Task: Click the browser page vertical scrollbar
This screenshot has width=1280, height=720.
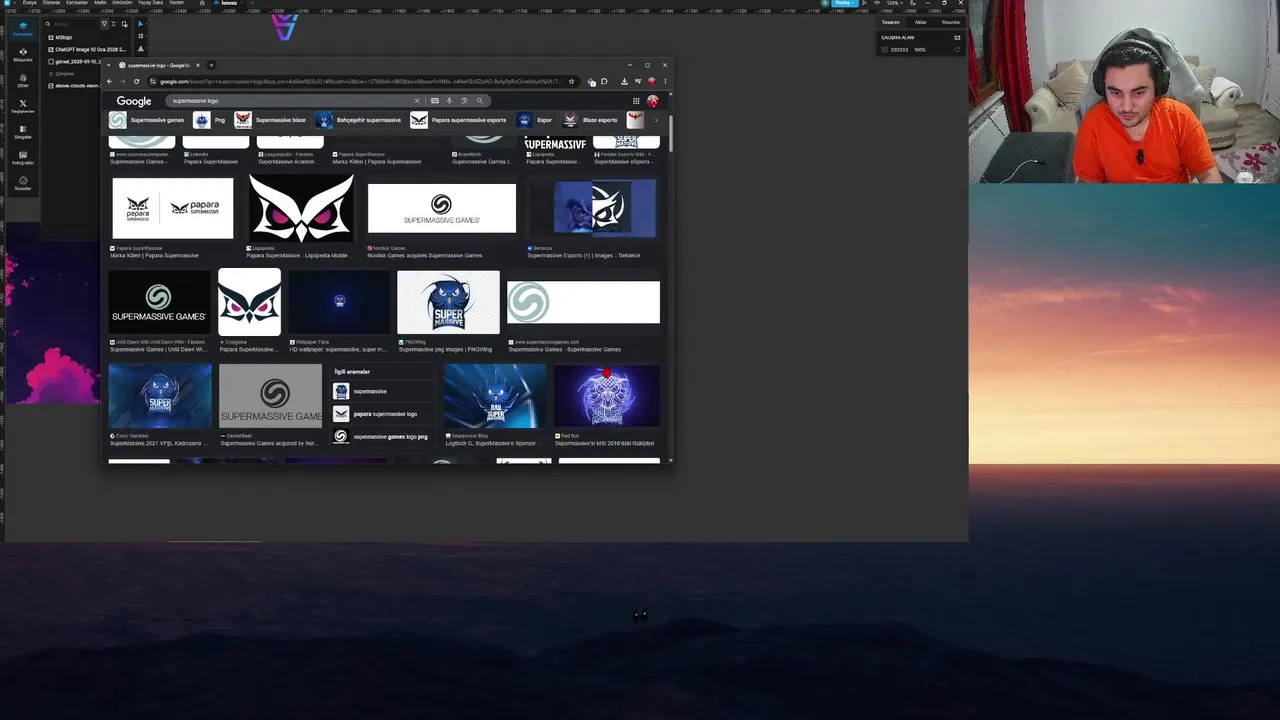Action: pos(670,133)
